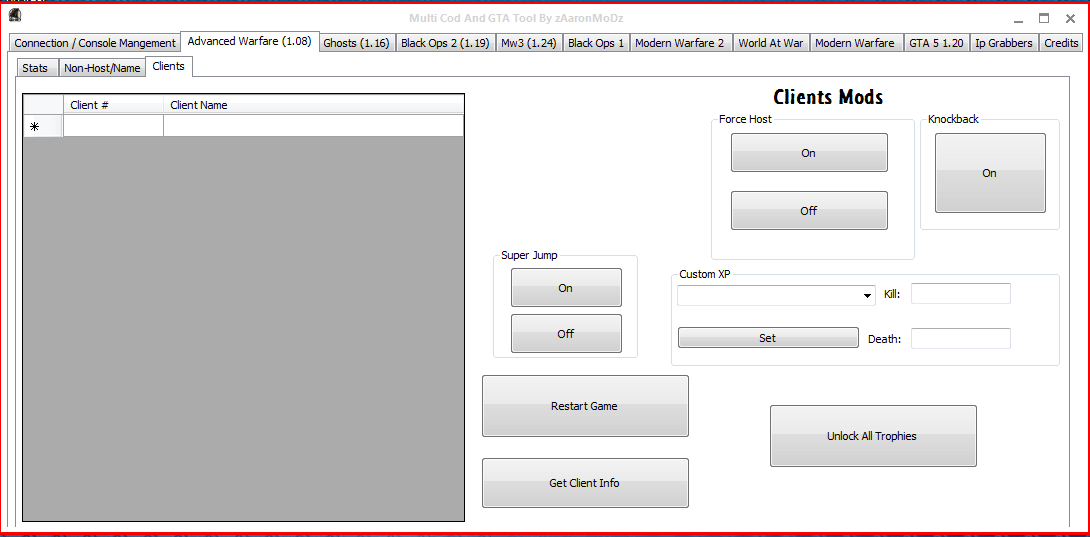Viewport: 1090px width, 537px height.
Task: Open the World At War tab
Action: (x=770, y=43)
